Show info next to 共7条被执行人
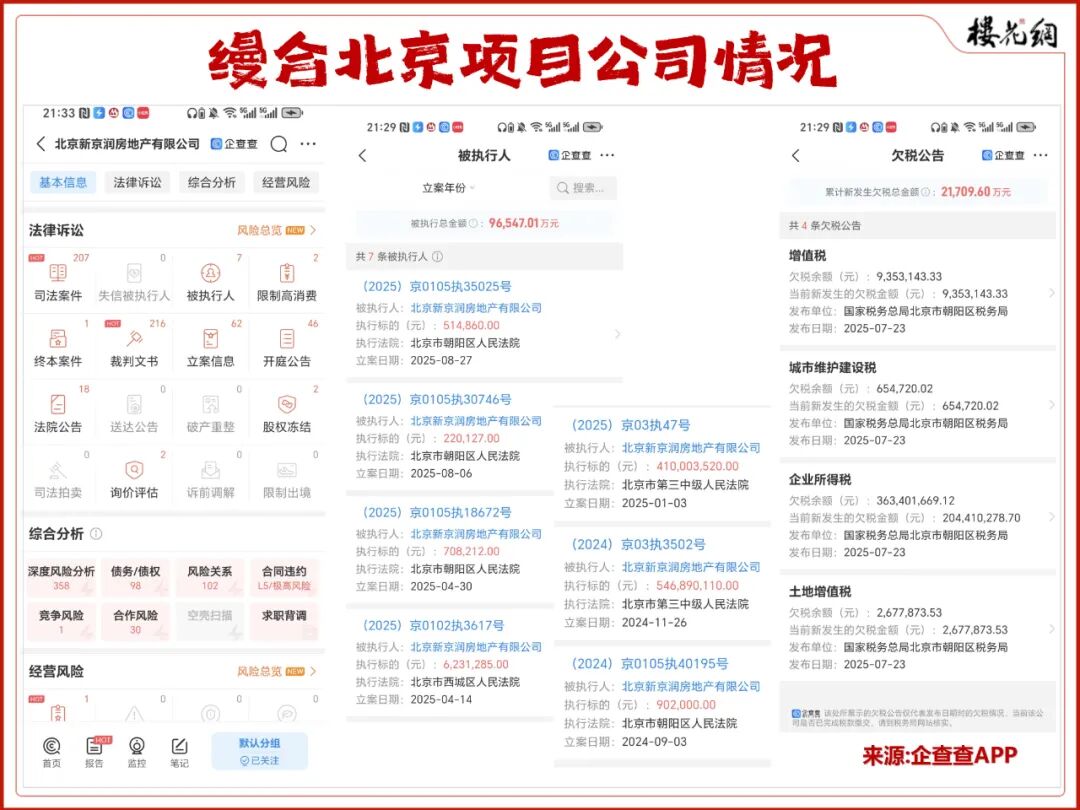 [437, 256]
